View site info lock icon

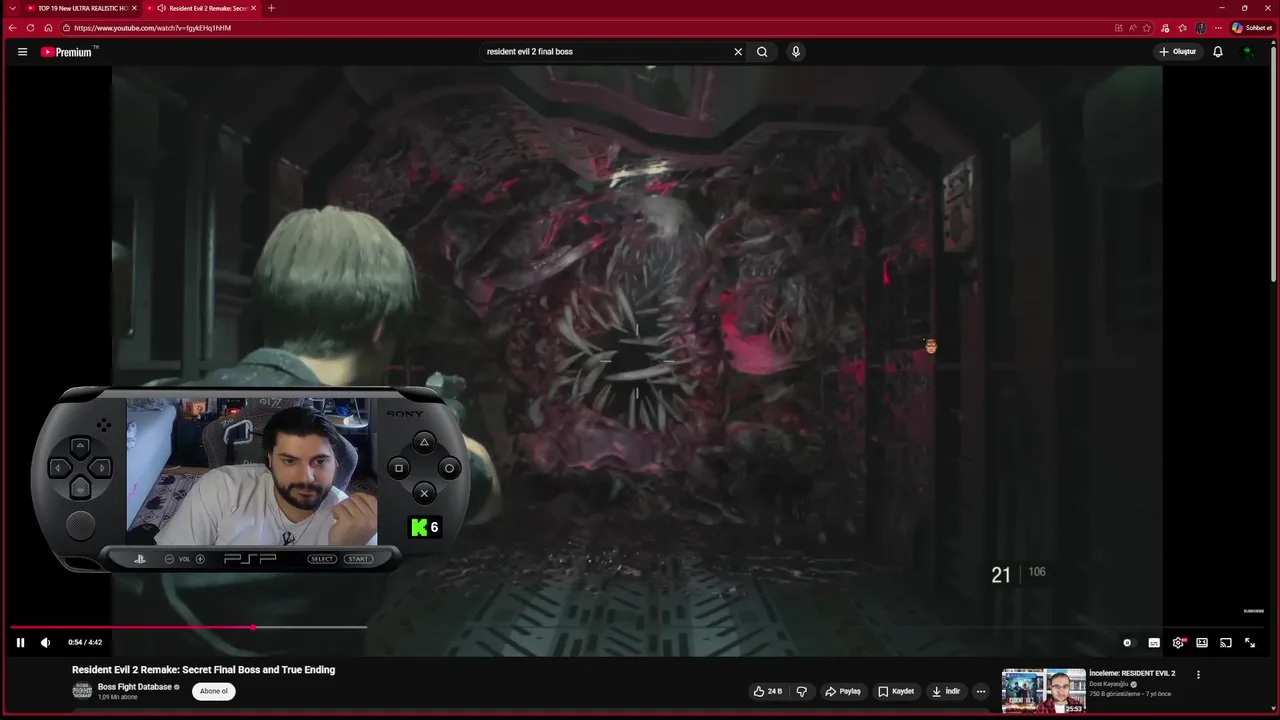(66, 28)
